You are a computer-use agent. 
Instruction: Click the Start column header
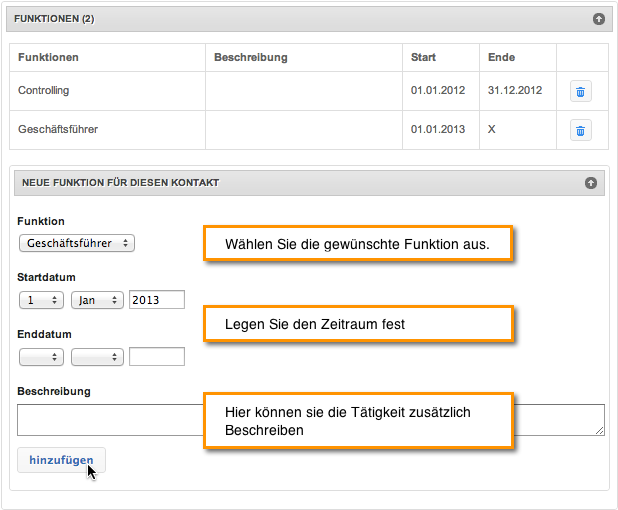[423, 58]
